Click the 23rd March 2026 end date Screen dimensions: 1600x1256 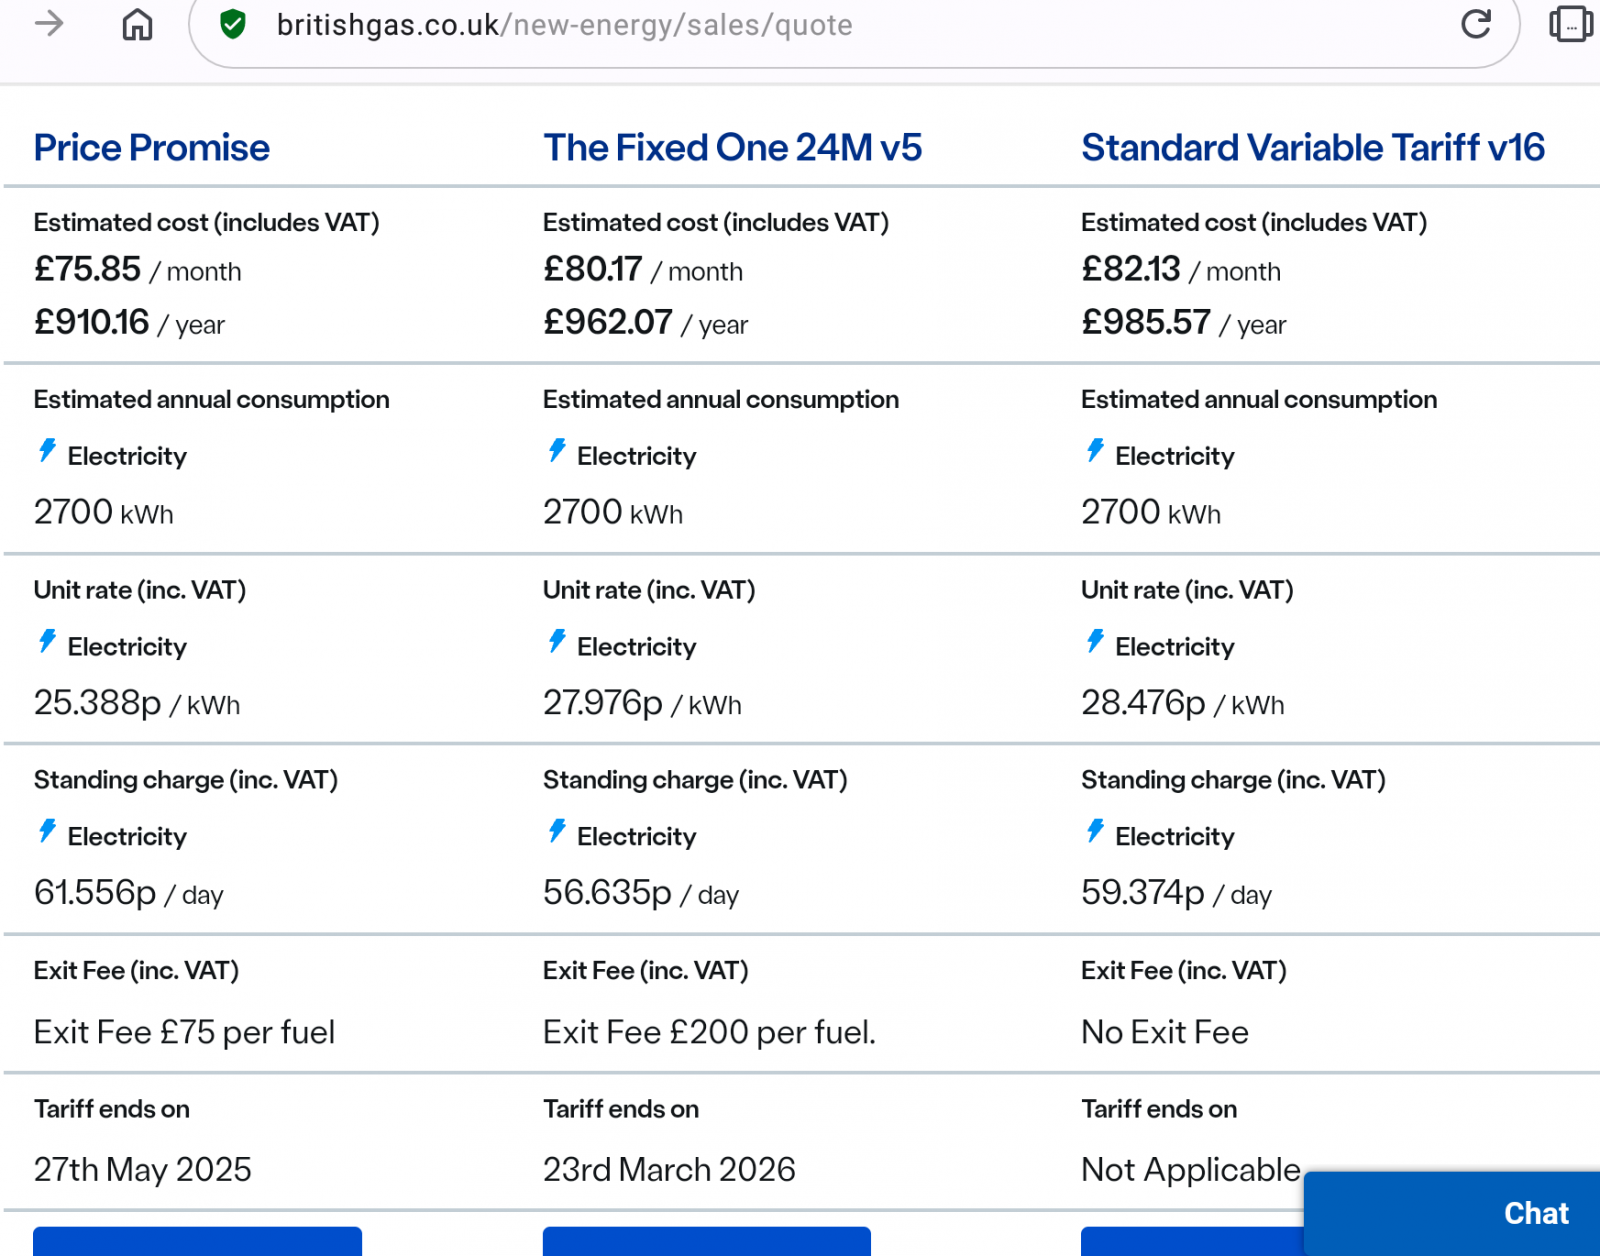click(x=669, y=1169)
